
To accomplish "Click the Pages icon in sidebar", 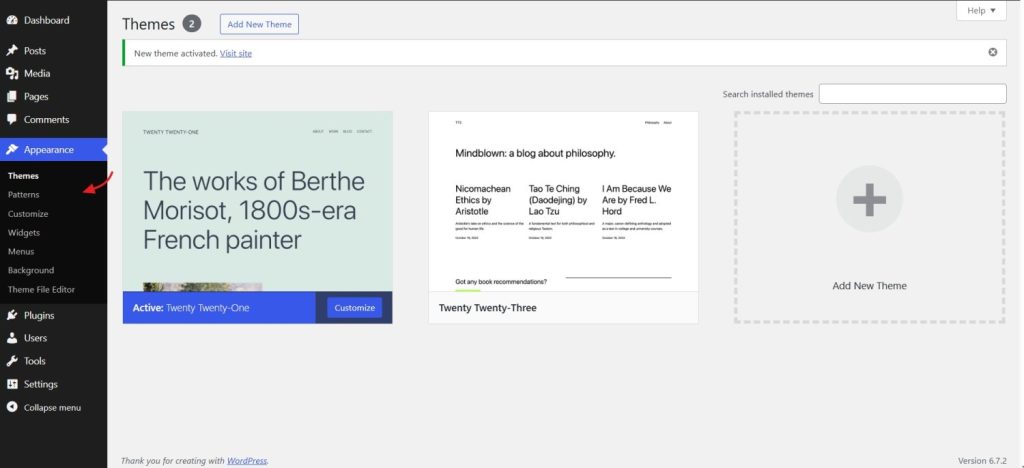I will [x=12, y=97].
